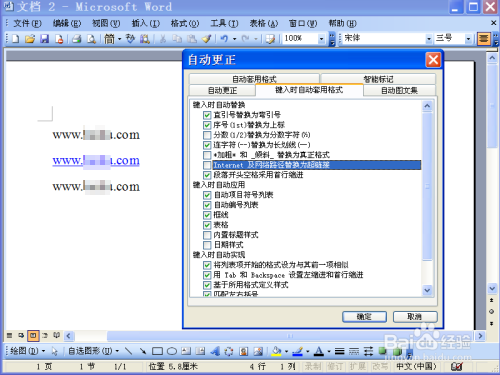Click the Paste clipboard icon
Viewport: 500px width, 375px height.
(x=192, y=39)
